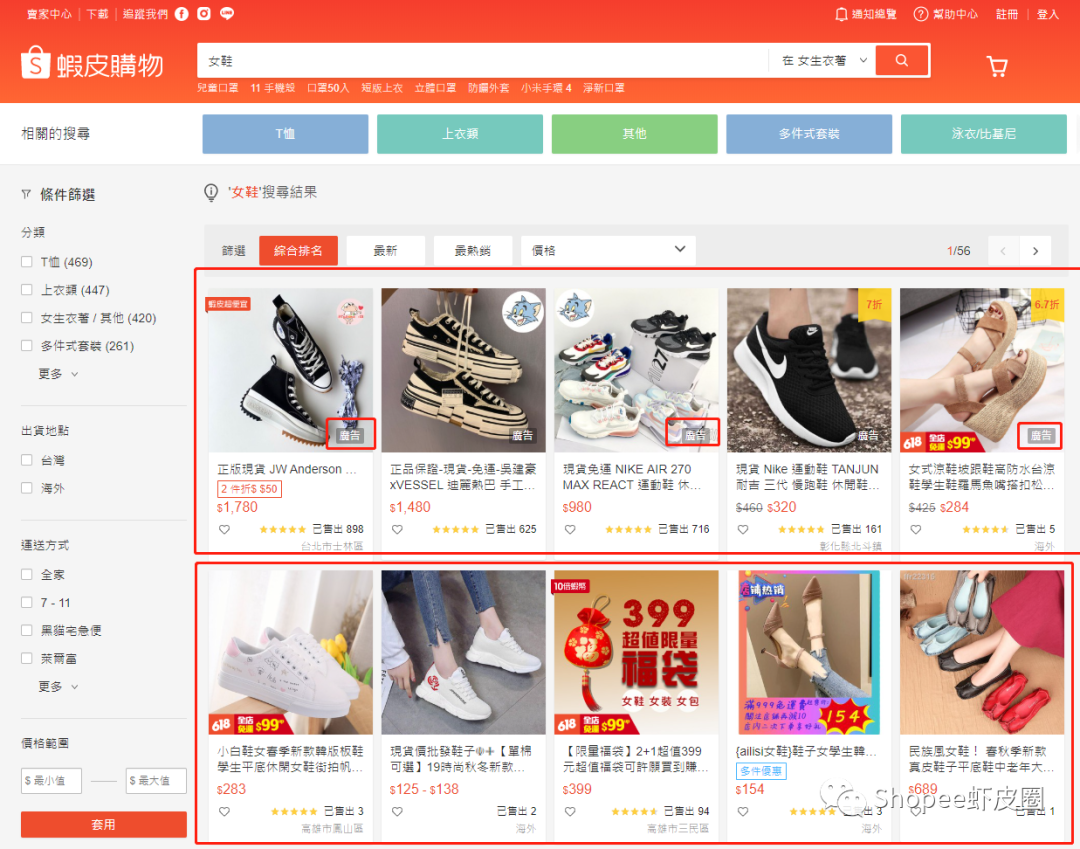Open the 399 超值限量福袋 product thumbnail
Screen dimensions: 1080x849
tap(636, 652)
